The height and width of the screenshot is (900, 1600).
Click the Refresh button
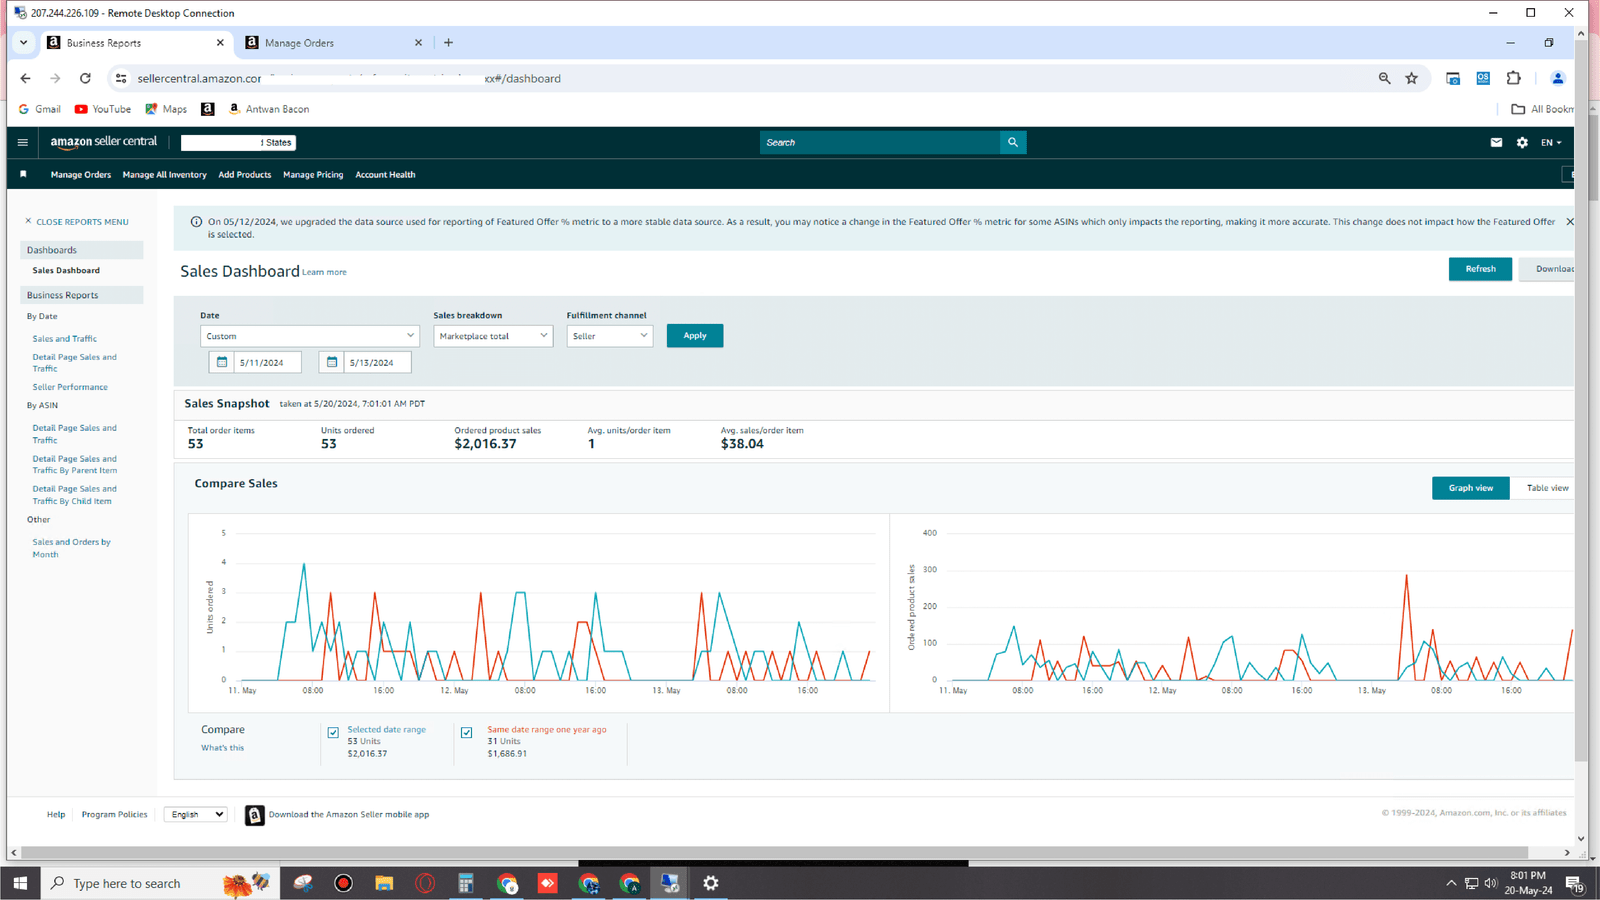coord(1480,268)
